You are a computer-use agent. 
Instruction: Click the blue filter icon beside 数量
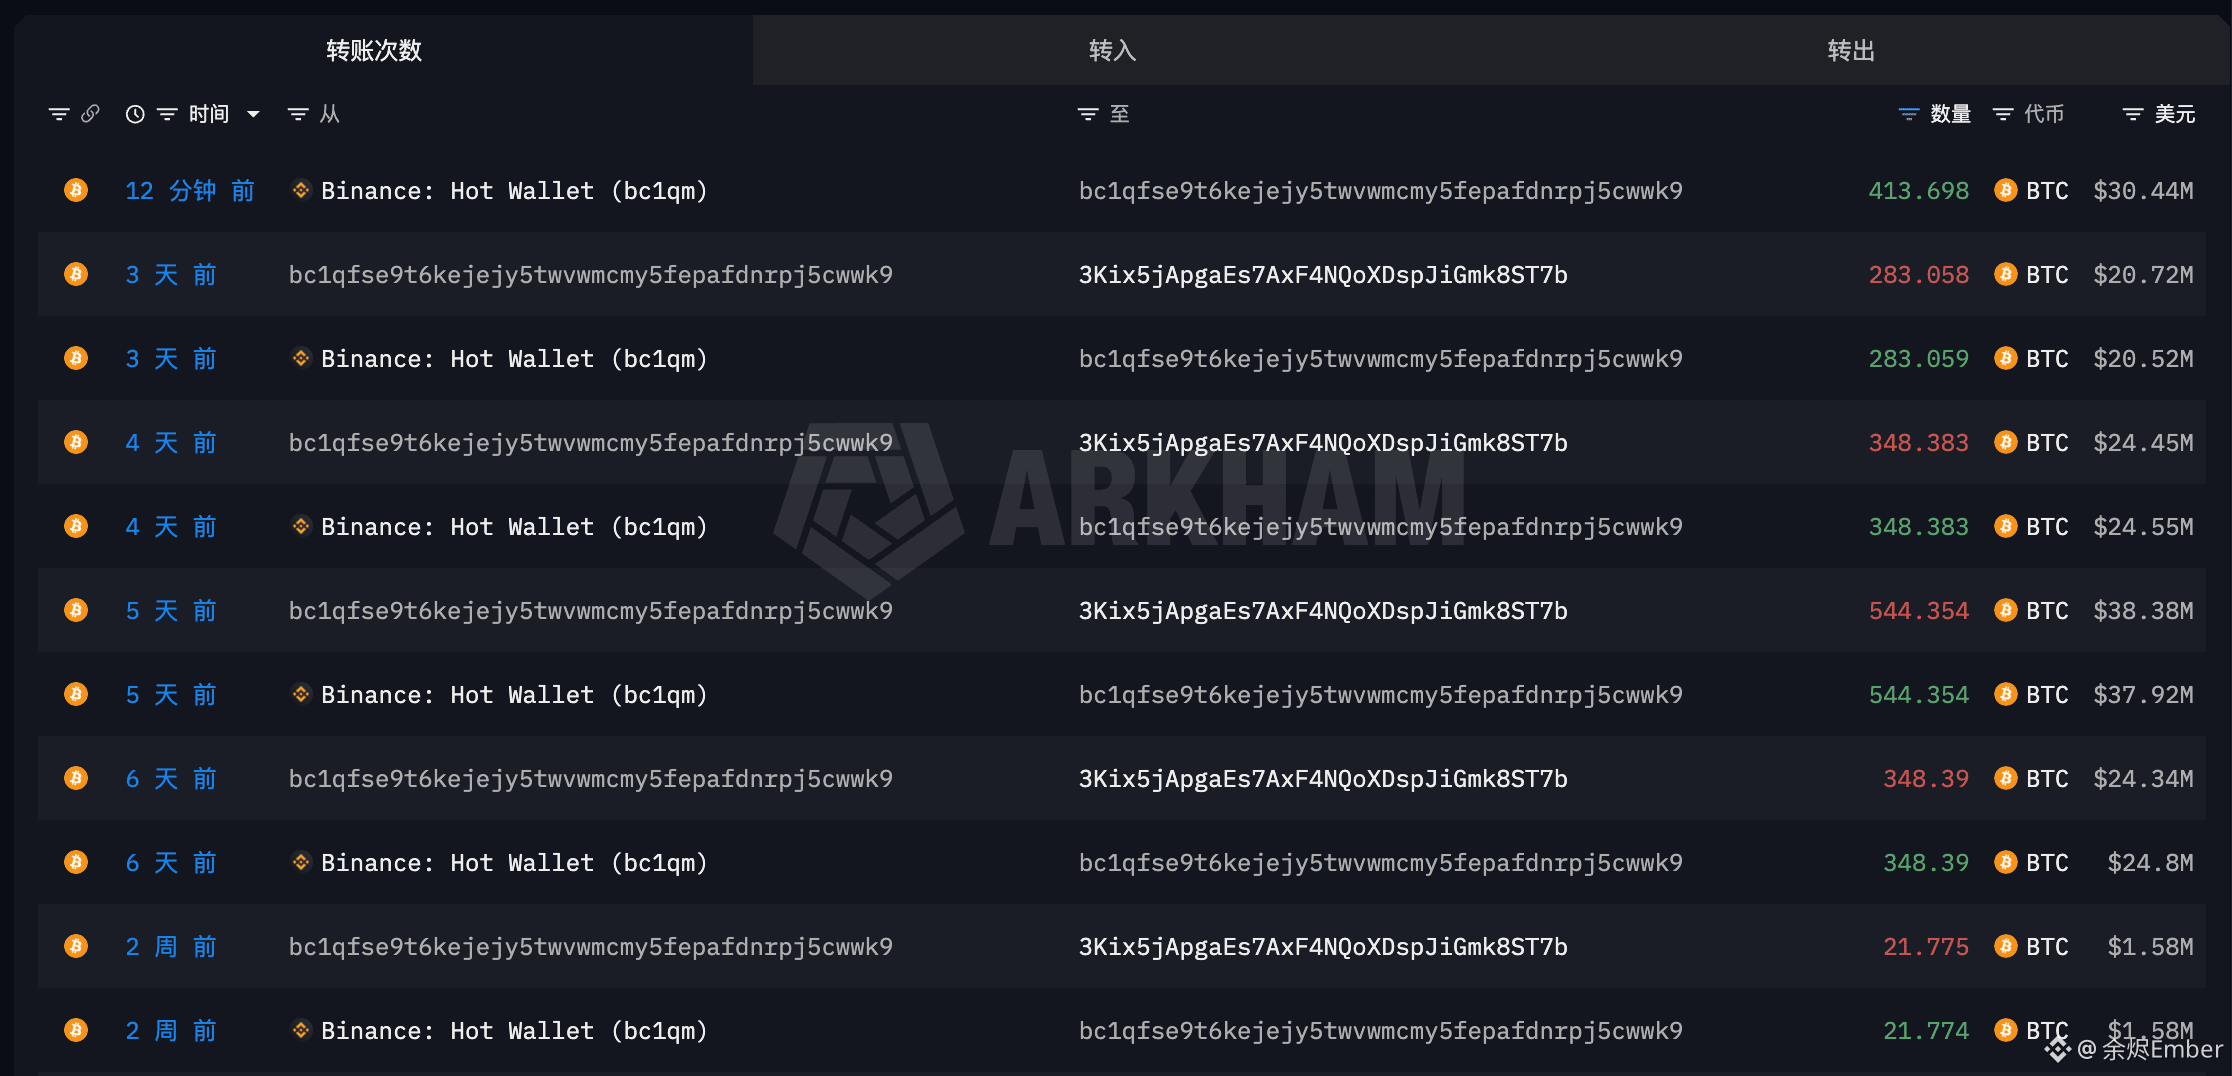click(1909, 114)
